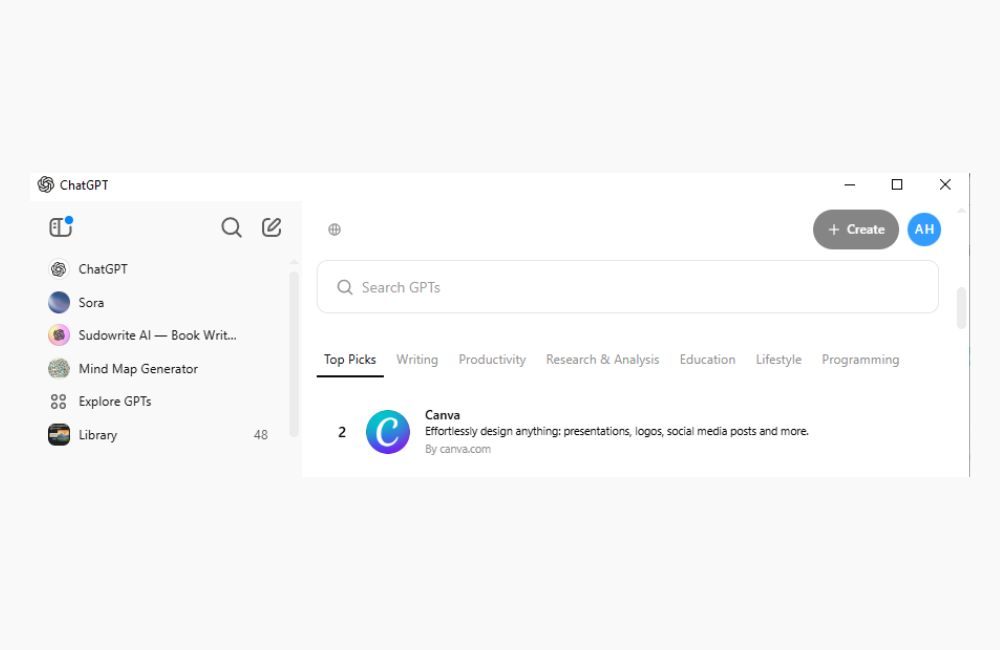
Task: Click the main page vertical scrollbar thumb
Action: (962, 309)
